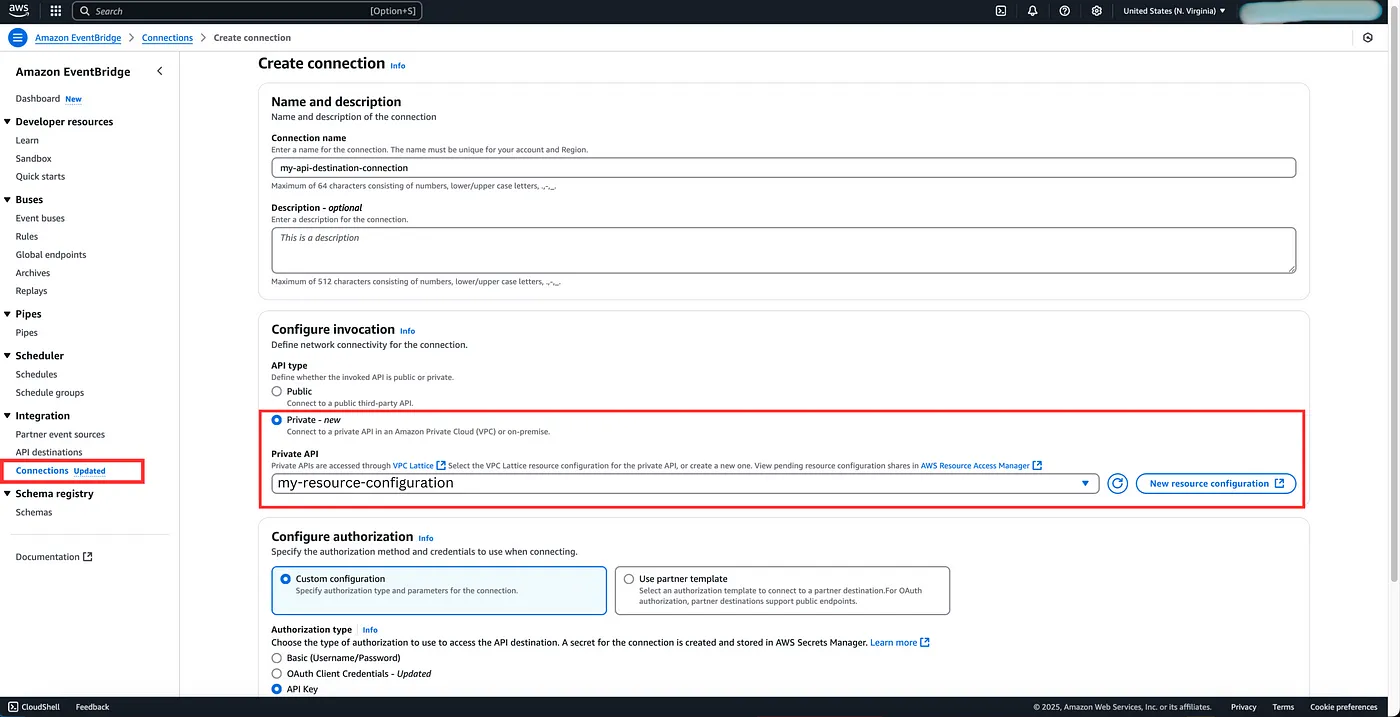
Task: Open the help question mark icon
Action: 1064,11
